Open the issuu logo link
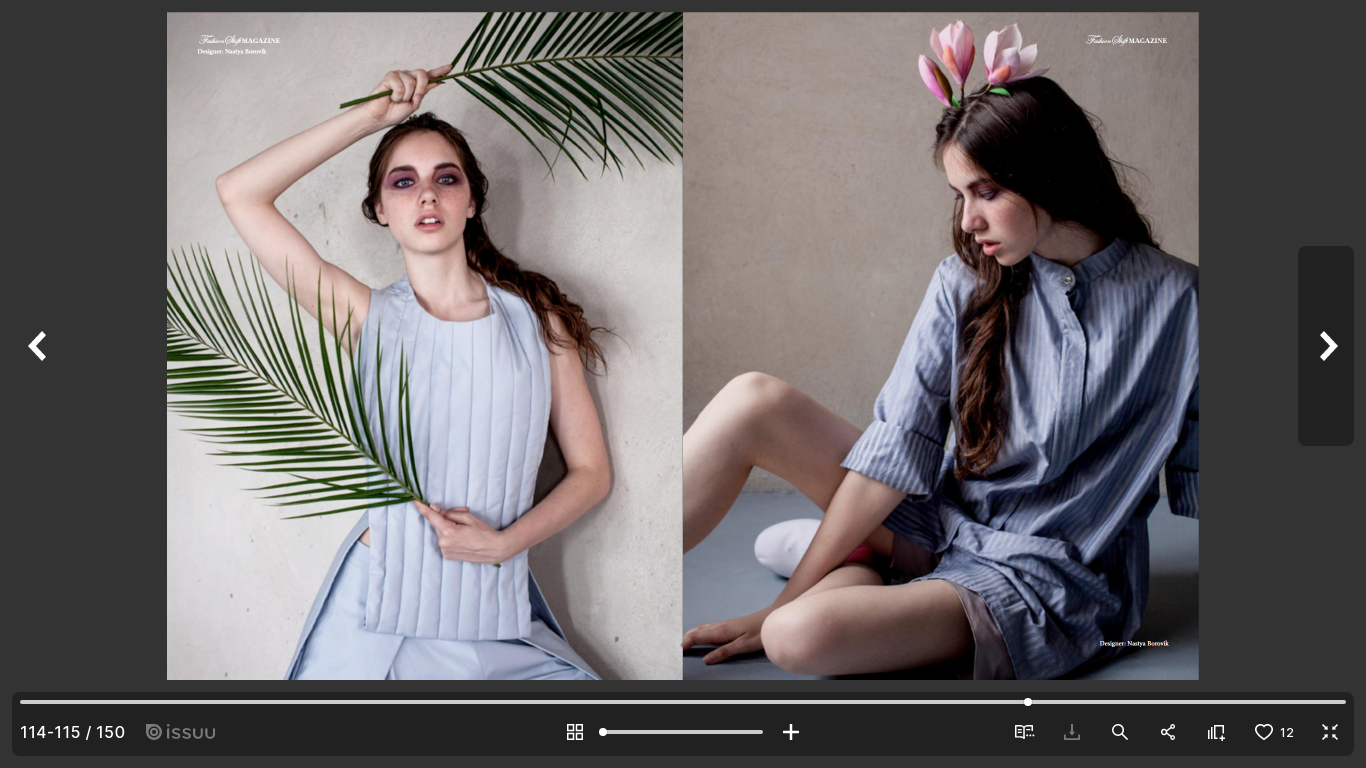Viewport: 1366px width, 768px height. pyautogui.click(x=181, y=732)
